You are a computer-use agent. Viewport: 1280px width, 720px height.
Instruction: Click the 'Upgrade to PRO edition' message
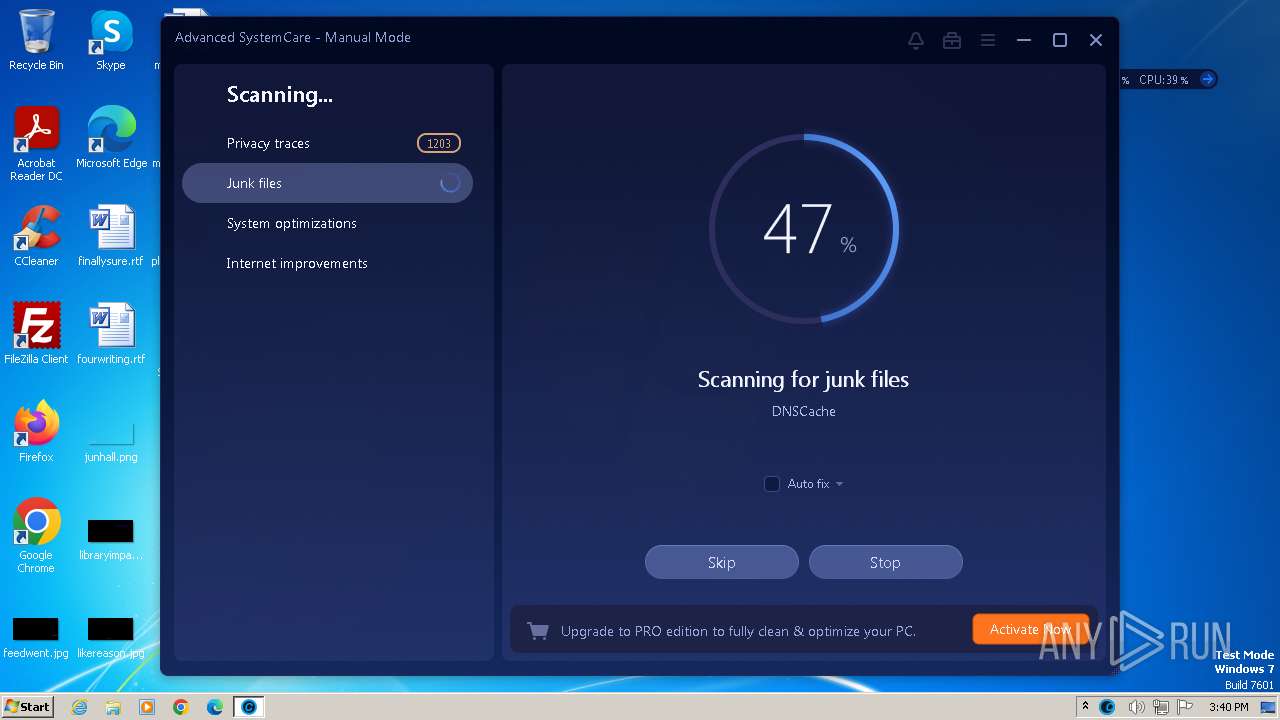click(x=738, y=631)
